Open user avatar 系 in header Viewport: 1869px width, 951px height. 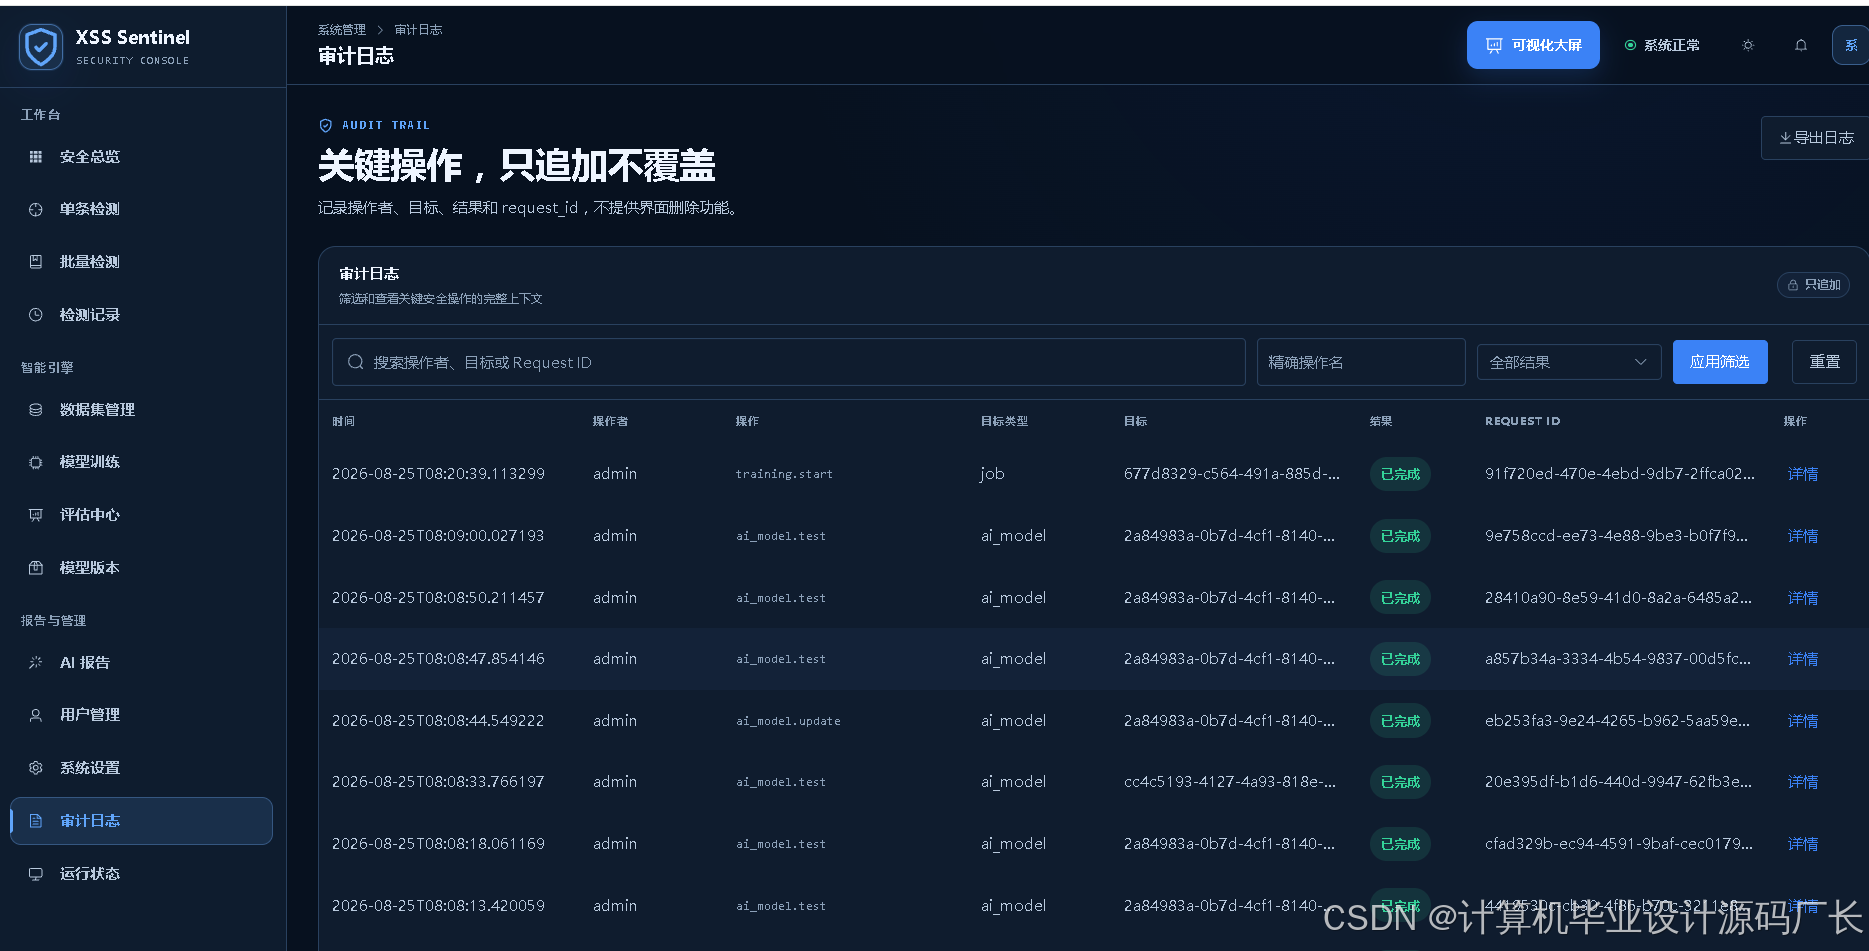click(1851, 45)
